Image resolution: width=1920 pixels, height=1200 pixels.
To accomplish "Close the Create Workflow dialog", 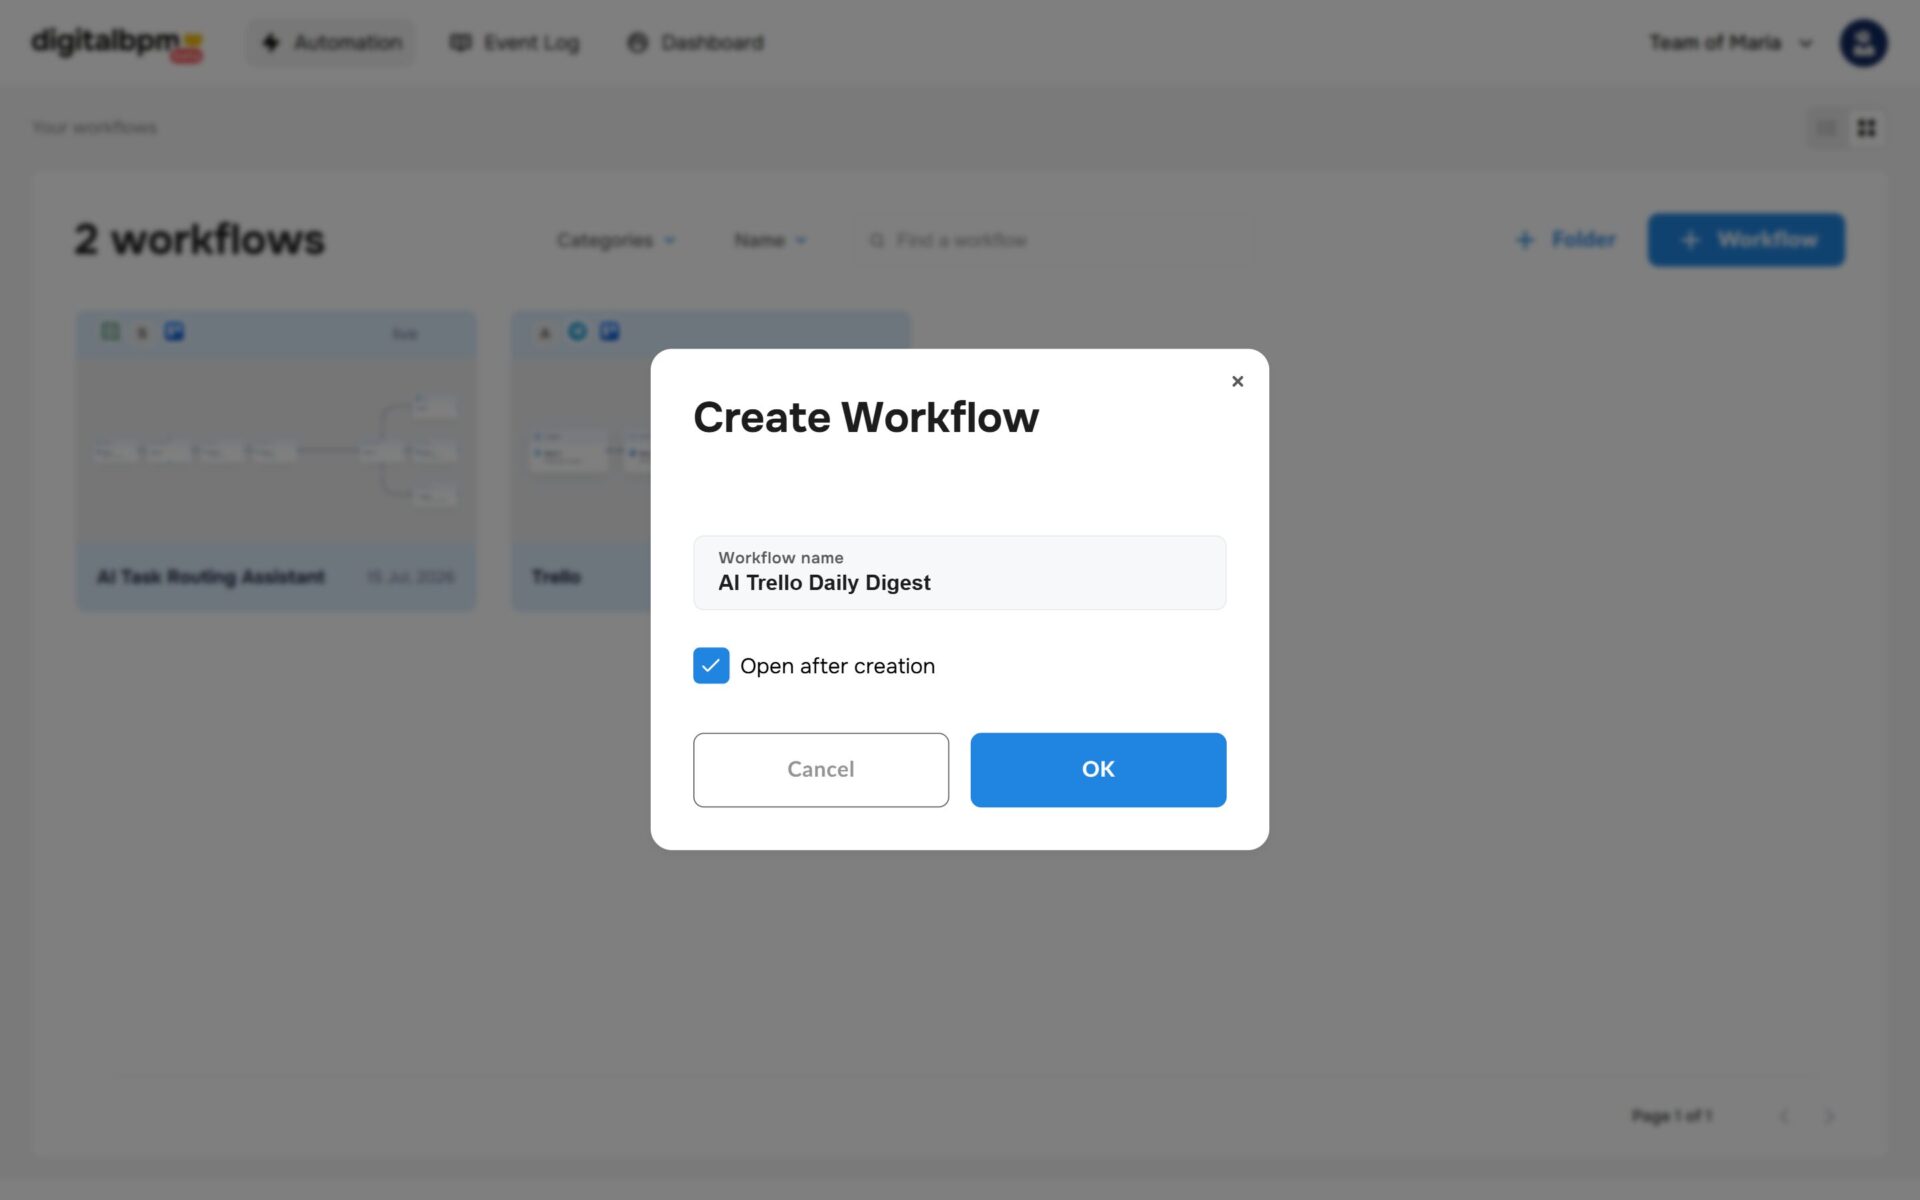I will coord(1237,381).
